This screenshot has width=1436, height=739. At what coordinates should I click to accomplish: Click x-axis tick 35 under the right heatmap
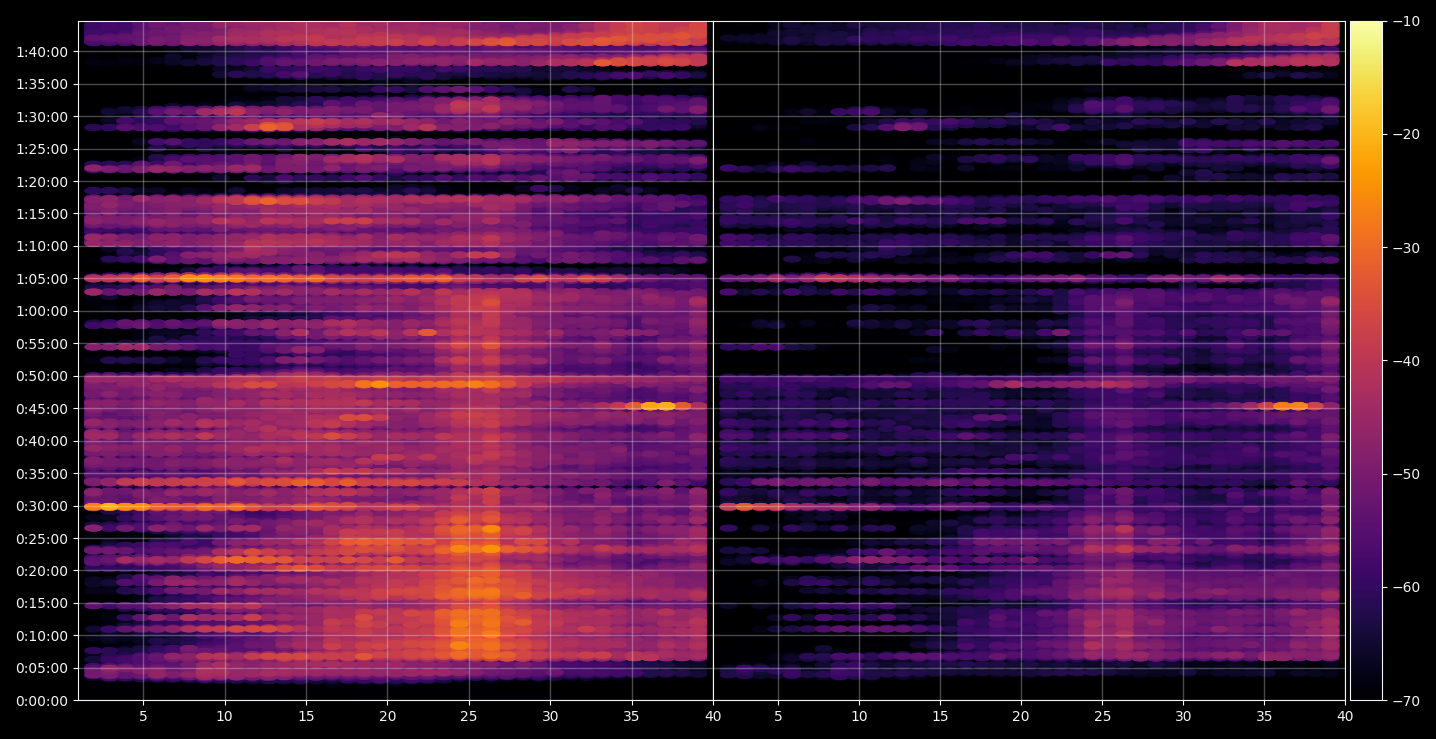[x=1265, y=717]
